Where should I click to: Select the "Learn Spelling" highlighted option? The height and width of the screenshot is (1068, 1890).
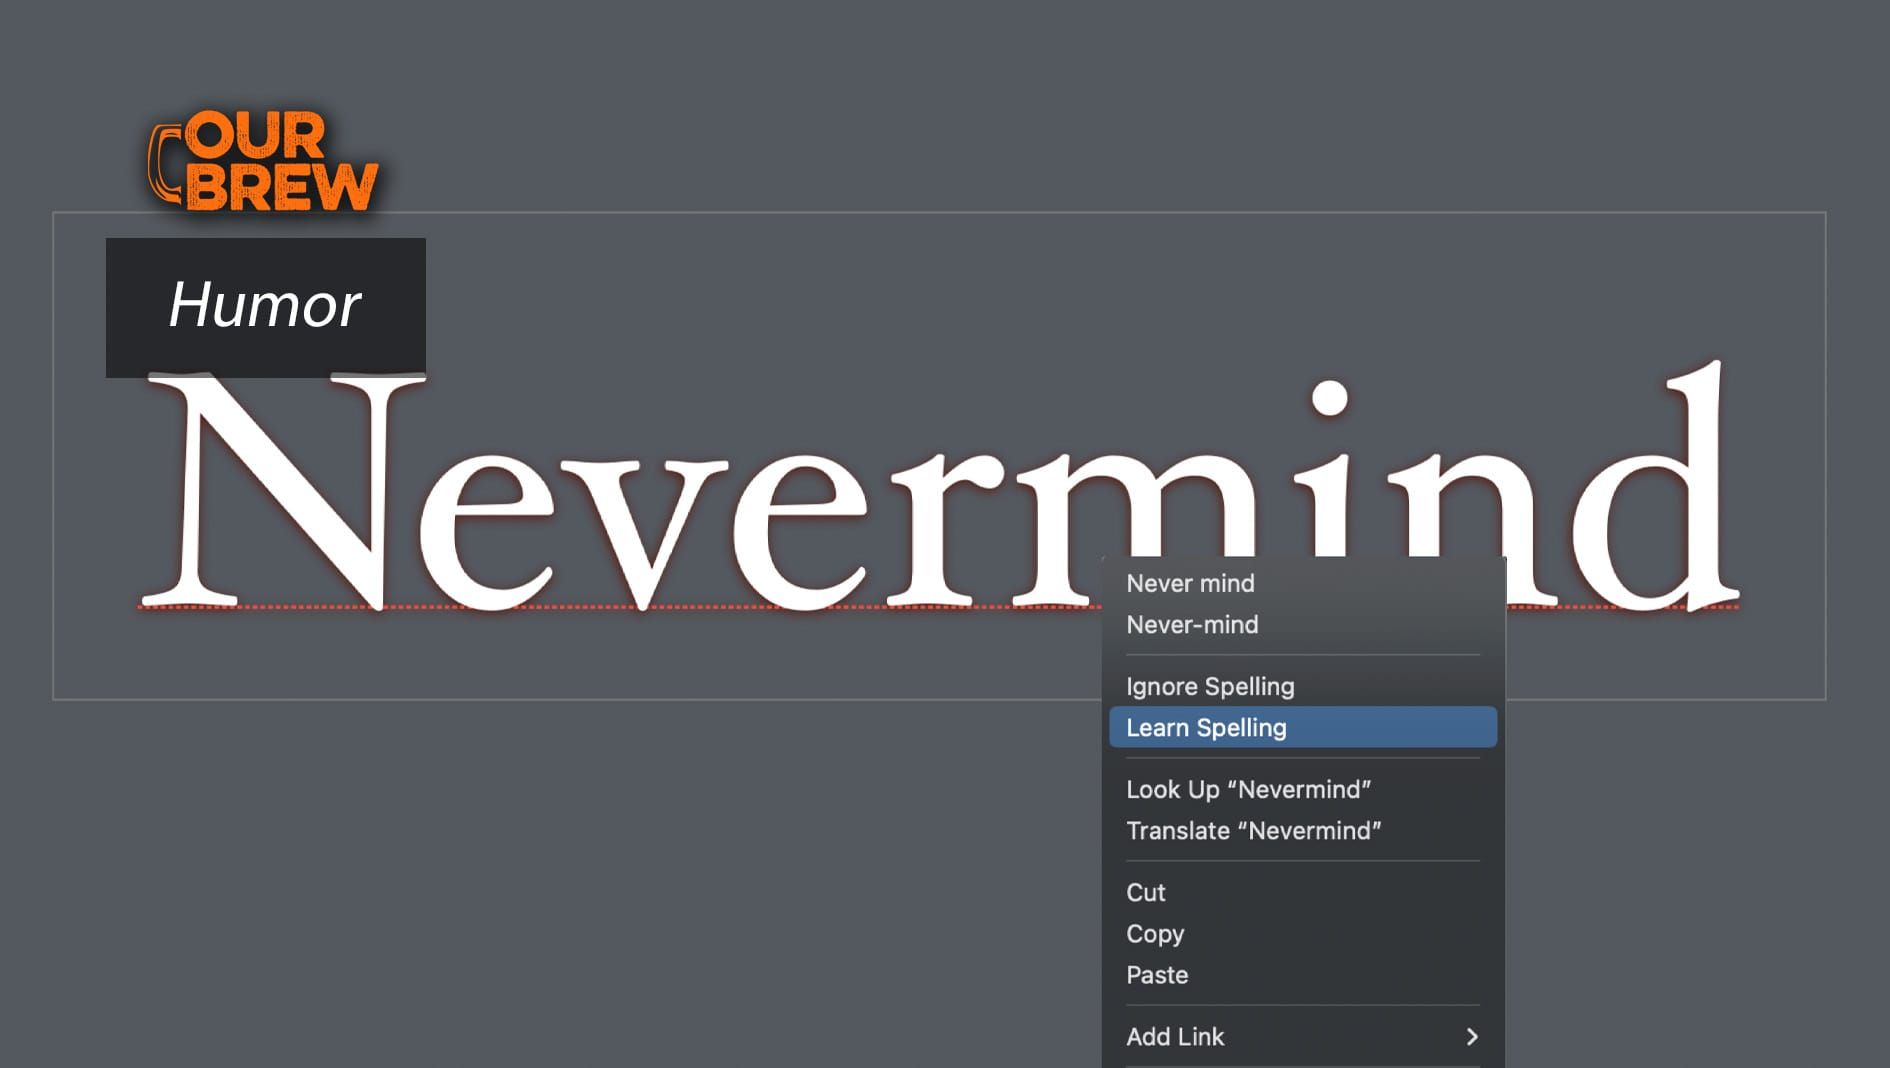click(1207, 727)
